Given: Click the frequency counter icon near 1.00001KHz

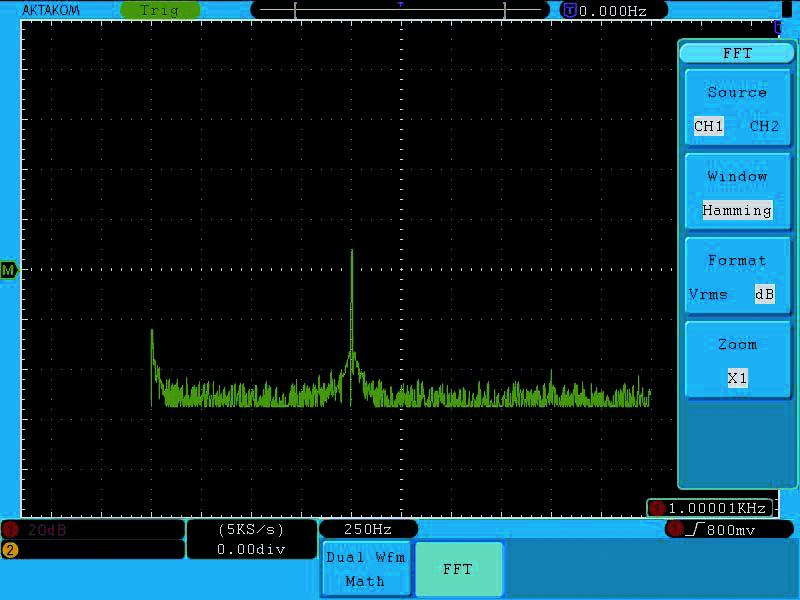Looking at the screenshot, I should [657, 508].
